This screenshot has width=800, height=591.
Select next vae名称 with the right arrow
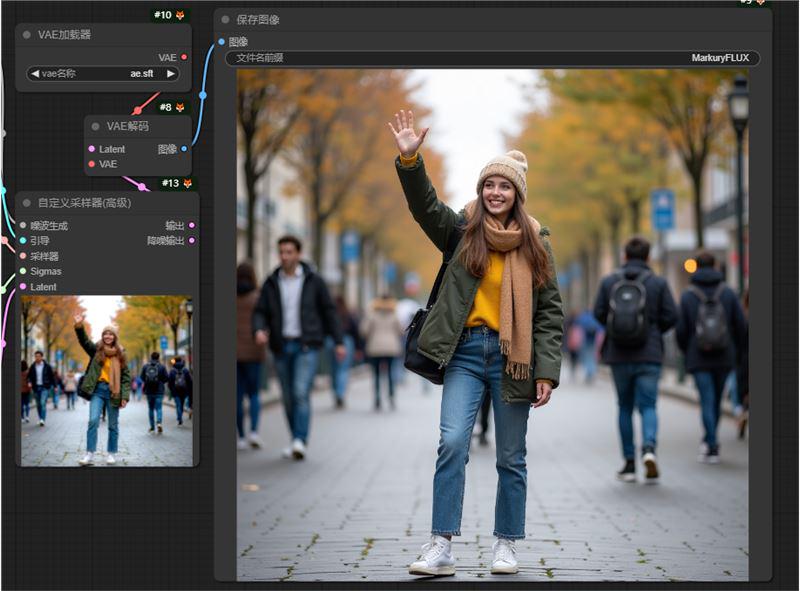point(171,73)
